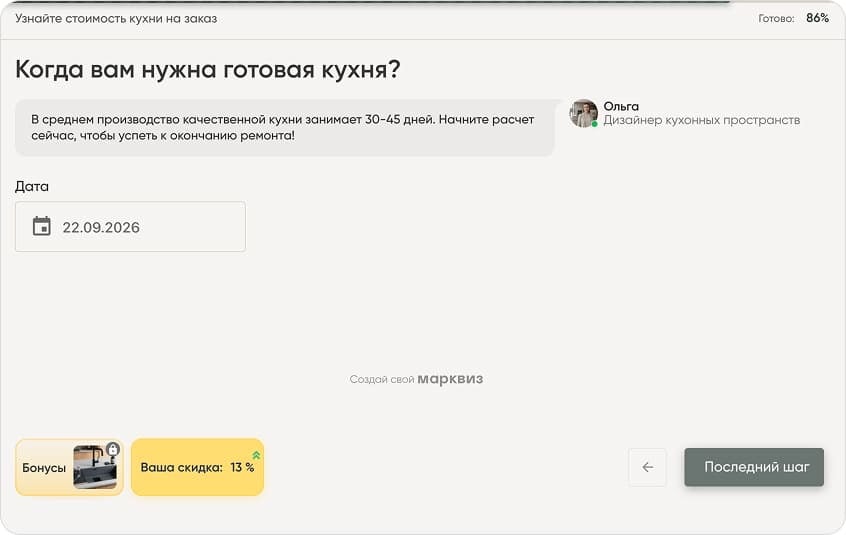Image resolution: width=846 pixels, height=535 pixels.
Task: Click the Готово: label
Action: click(x=776, y=18)
